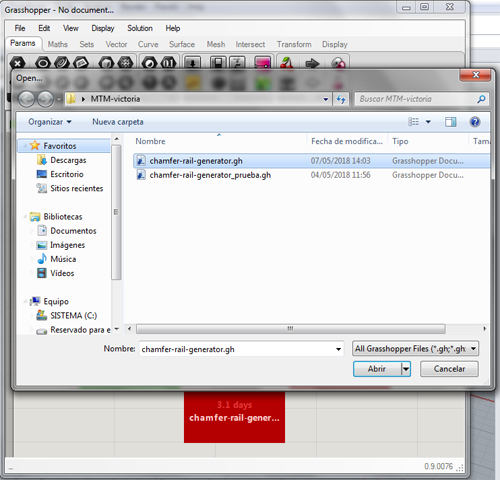This screenshot has width=500, height=480.
Task: Change the file view layout icon
Action: click(414, 122)
